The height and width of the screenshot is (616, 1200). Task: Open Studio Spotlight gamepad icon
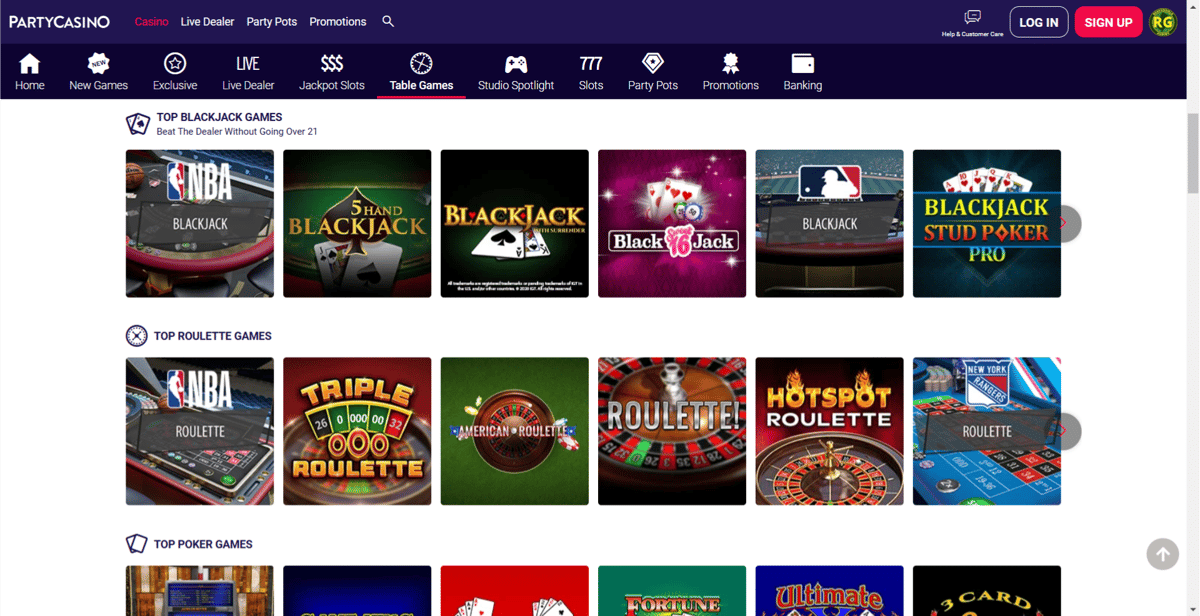(516, 64)
